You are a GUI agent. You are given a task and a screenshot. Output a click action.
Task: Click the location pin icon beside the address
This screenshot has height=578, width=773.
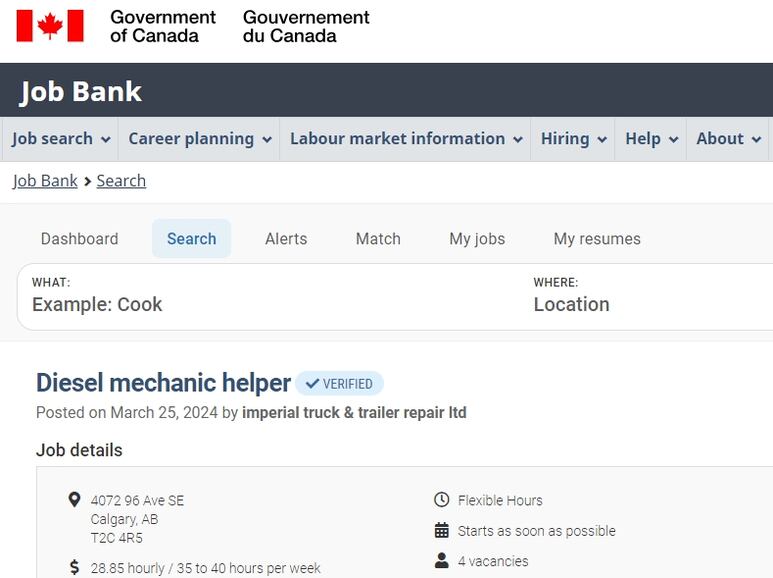[x=74, y=500]
